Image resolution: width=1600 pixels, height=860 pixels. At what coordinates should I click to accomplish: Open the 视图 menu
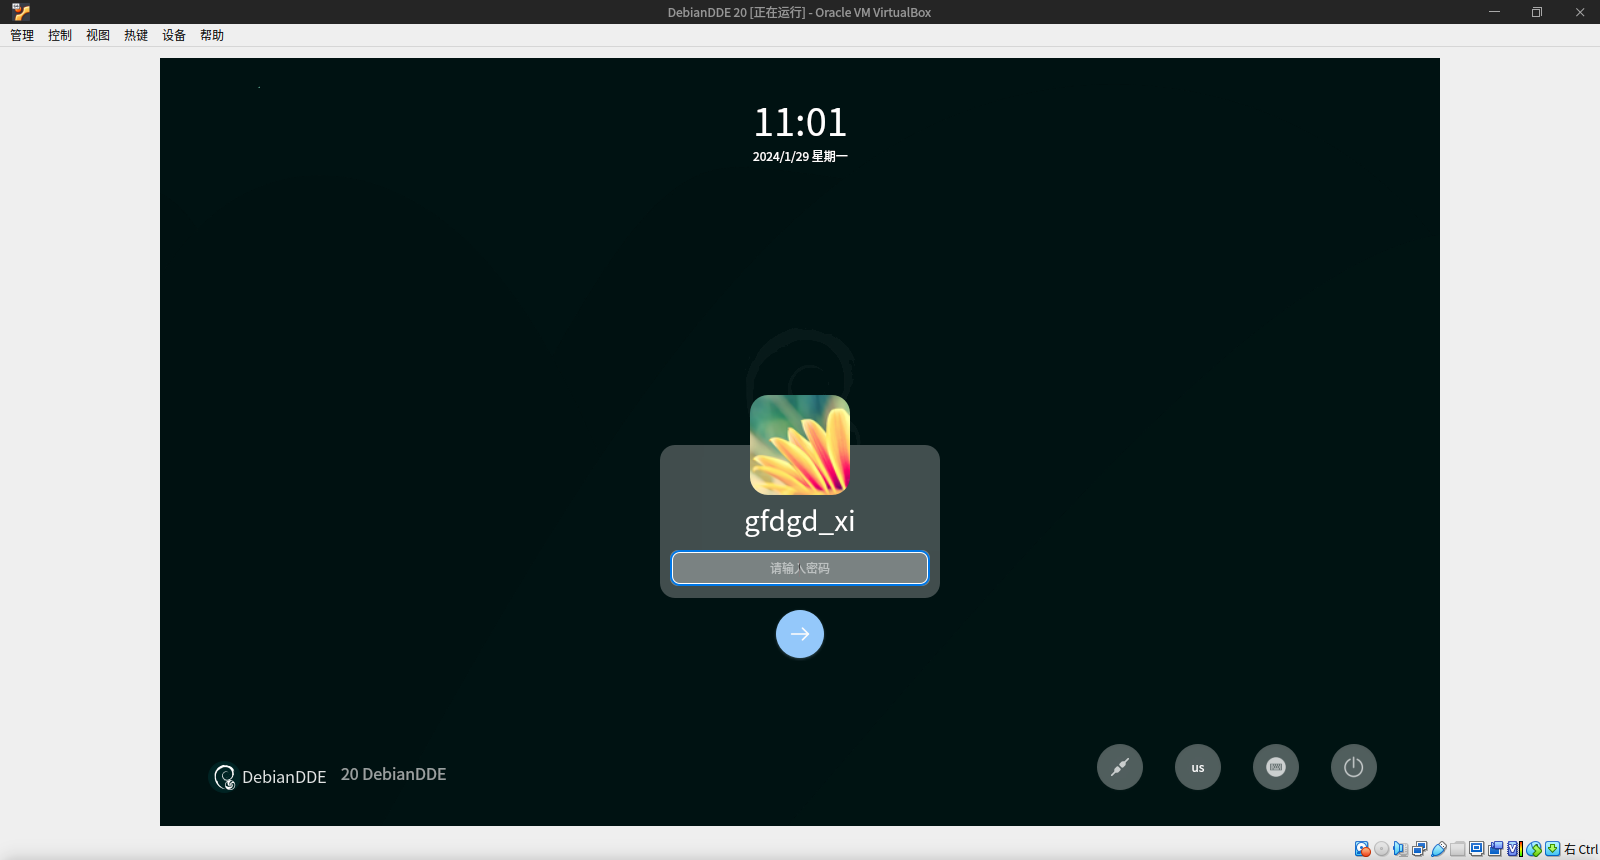(x=98, y=35)
